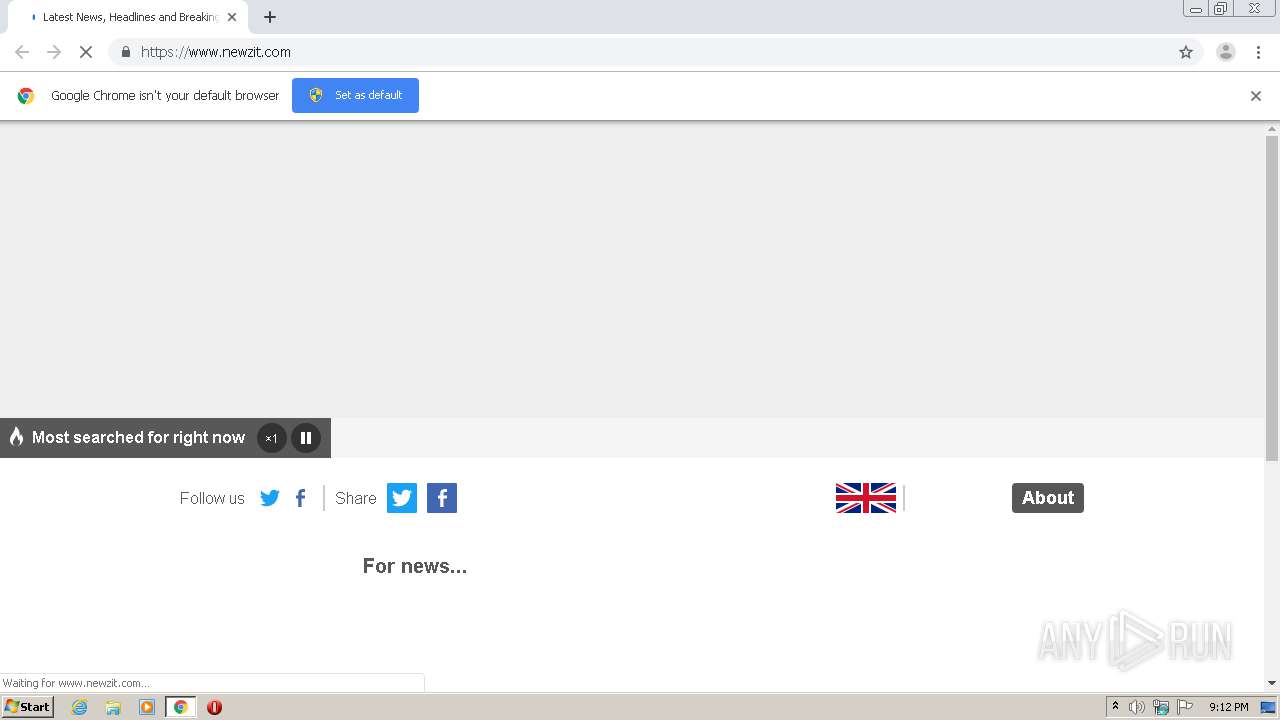The width and height of the screenshot is (1280, 720).
Task: Go back to previous page
Action: [22, 52]
